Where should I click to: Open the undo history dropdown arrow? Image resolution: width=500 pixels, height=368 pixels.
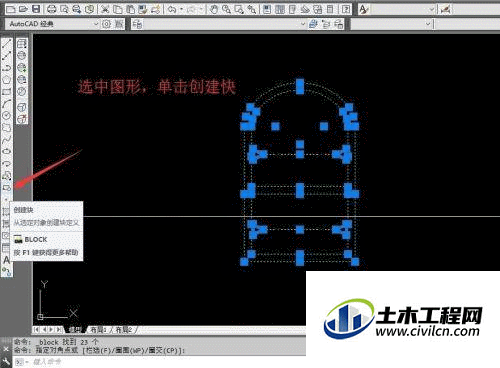click(x=181, y=9)
